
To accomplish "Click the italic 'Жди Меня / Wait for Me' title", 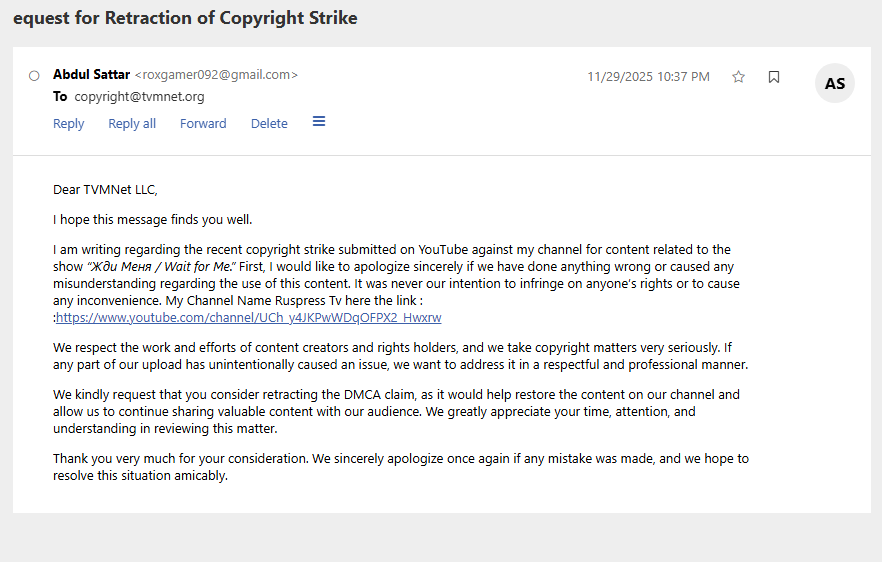I will tap(161, 267).
